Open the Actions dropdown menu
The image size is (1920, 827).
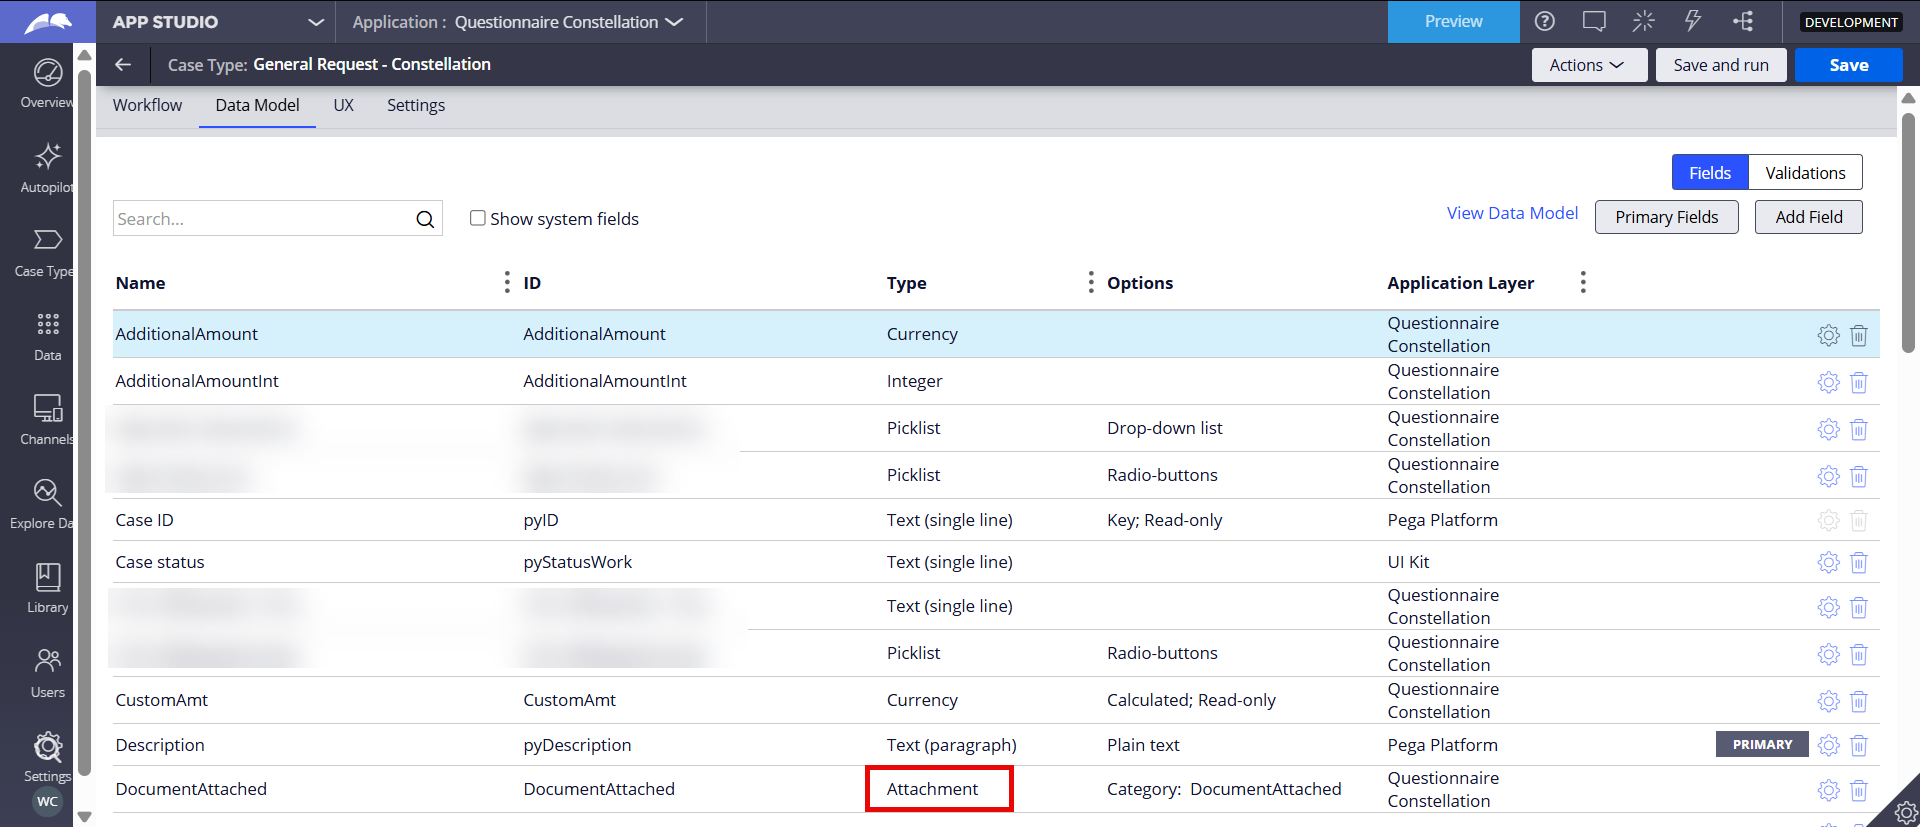(x=1589, y=65)
